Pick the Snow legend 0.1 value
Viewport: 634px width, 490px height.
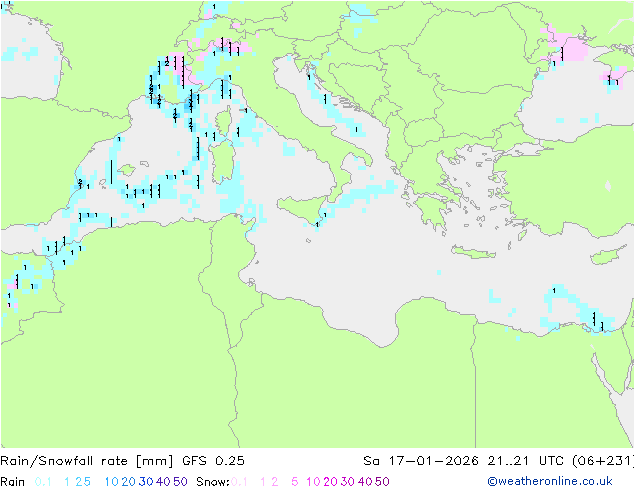pos(239,482)
